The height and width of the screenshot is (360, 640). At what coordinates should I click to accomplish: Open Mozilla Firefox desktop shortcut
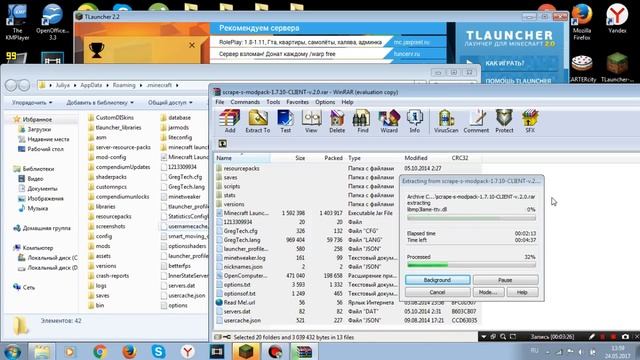[x=582, y=21]
